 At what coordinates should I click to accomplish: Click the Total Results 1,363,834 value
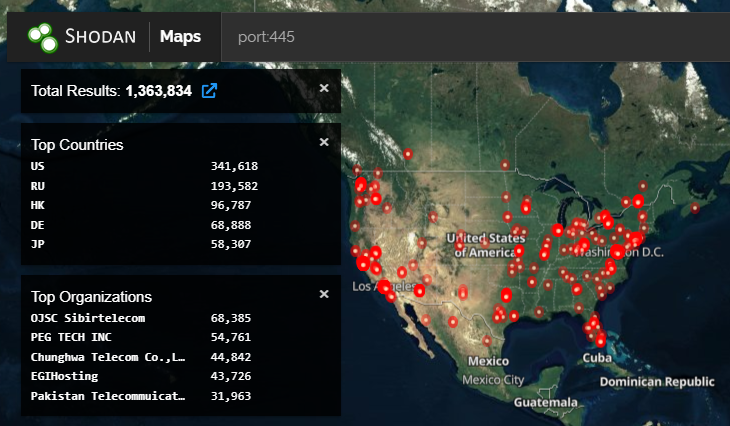point(158,91)
